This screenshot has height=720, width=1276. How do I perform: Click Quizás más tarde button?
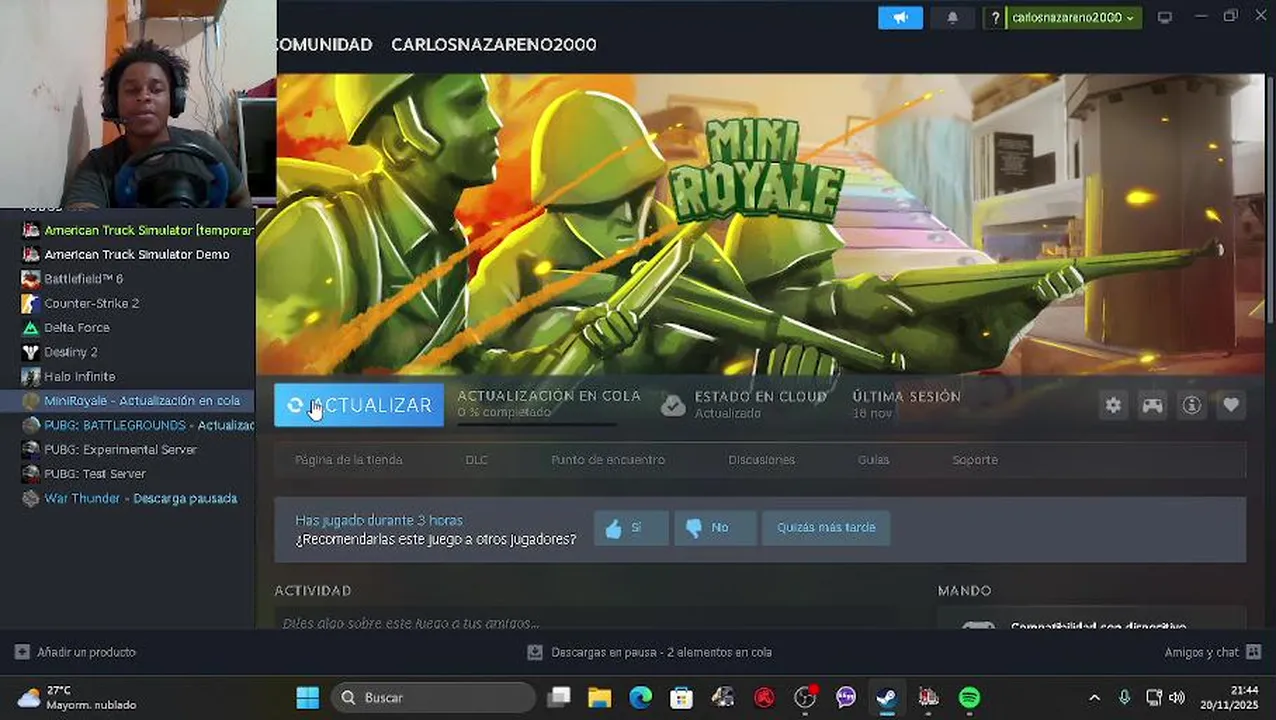(x=826, y=528)
